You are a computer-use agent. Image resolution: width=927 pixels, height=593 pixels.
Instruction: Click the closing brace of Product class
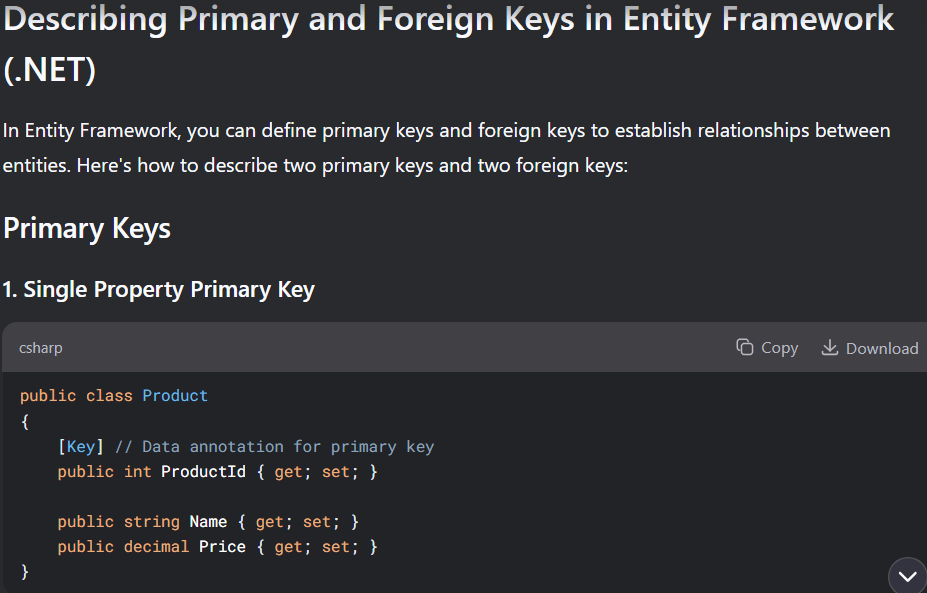(24, 572)
